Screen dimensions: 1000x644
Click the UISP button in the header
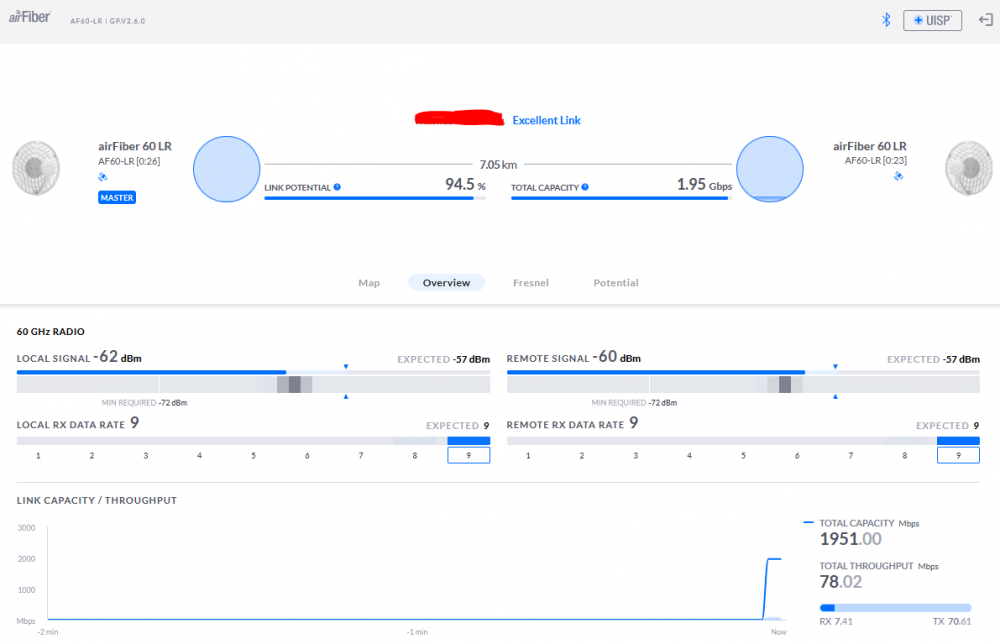click(x=932, y=20)
